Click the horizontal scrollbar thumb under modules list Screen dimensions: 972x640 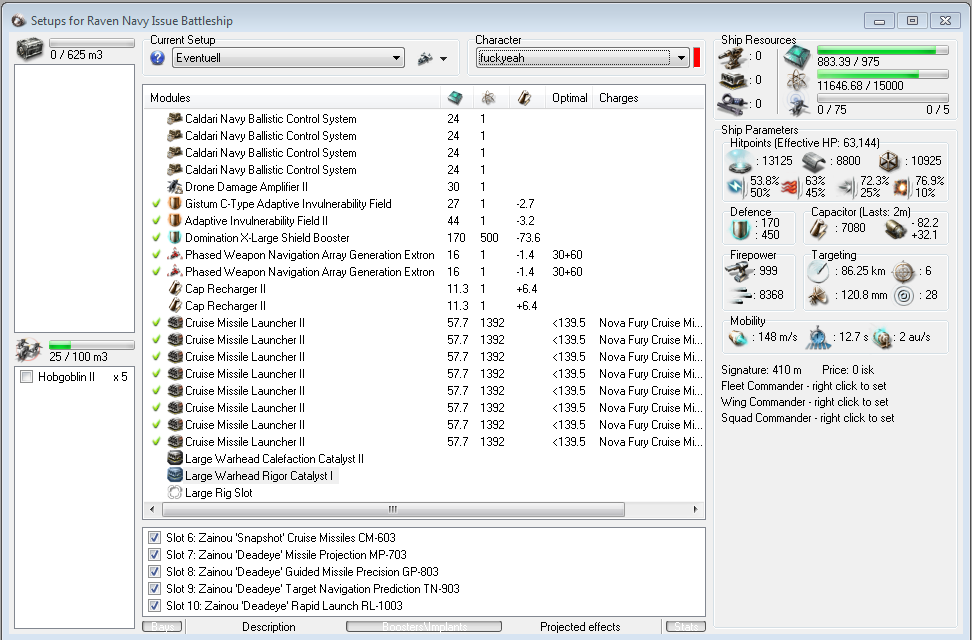[x=393, y=509]
